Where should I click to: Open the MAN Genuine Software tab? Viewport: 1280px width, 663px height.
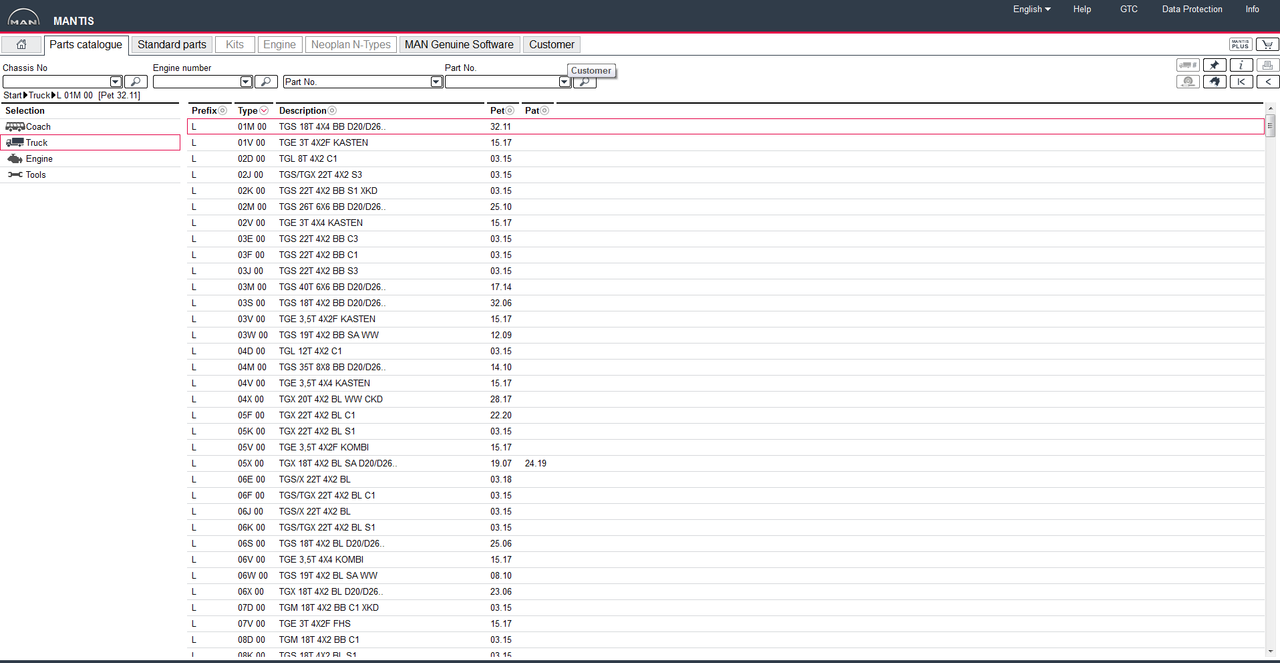459,45
